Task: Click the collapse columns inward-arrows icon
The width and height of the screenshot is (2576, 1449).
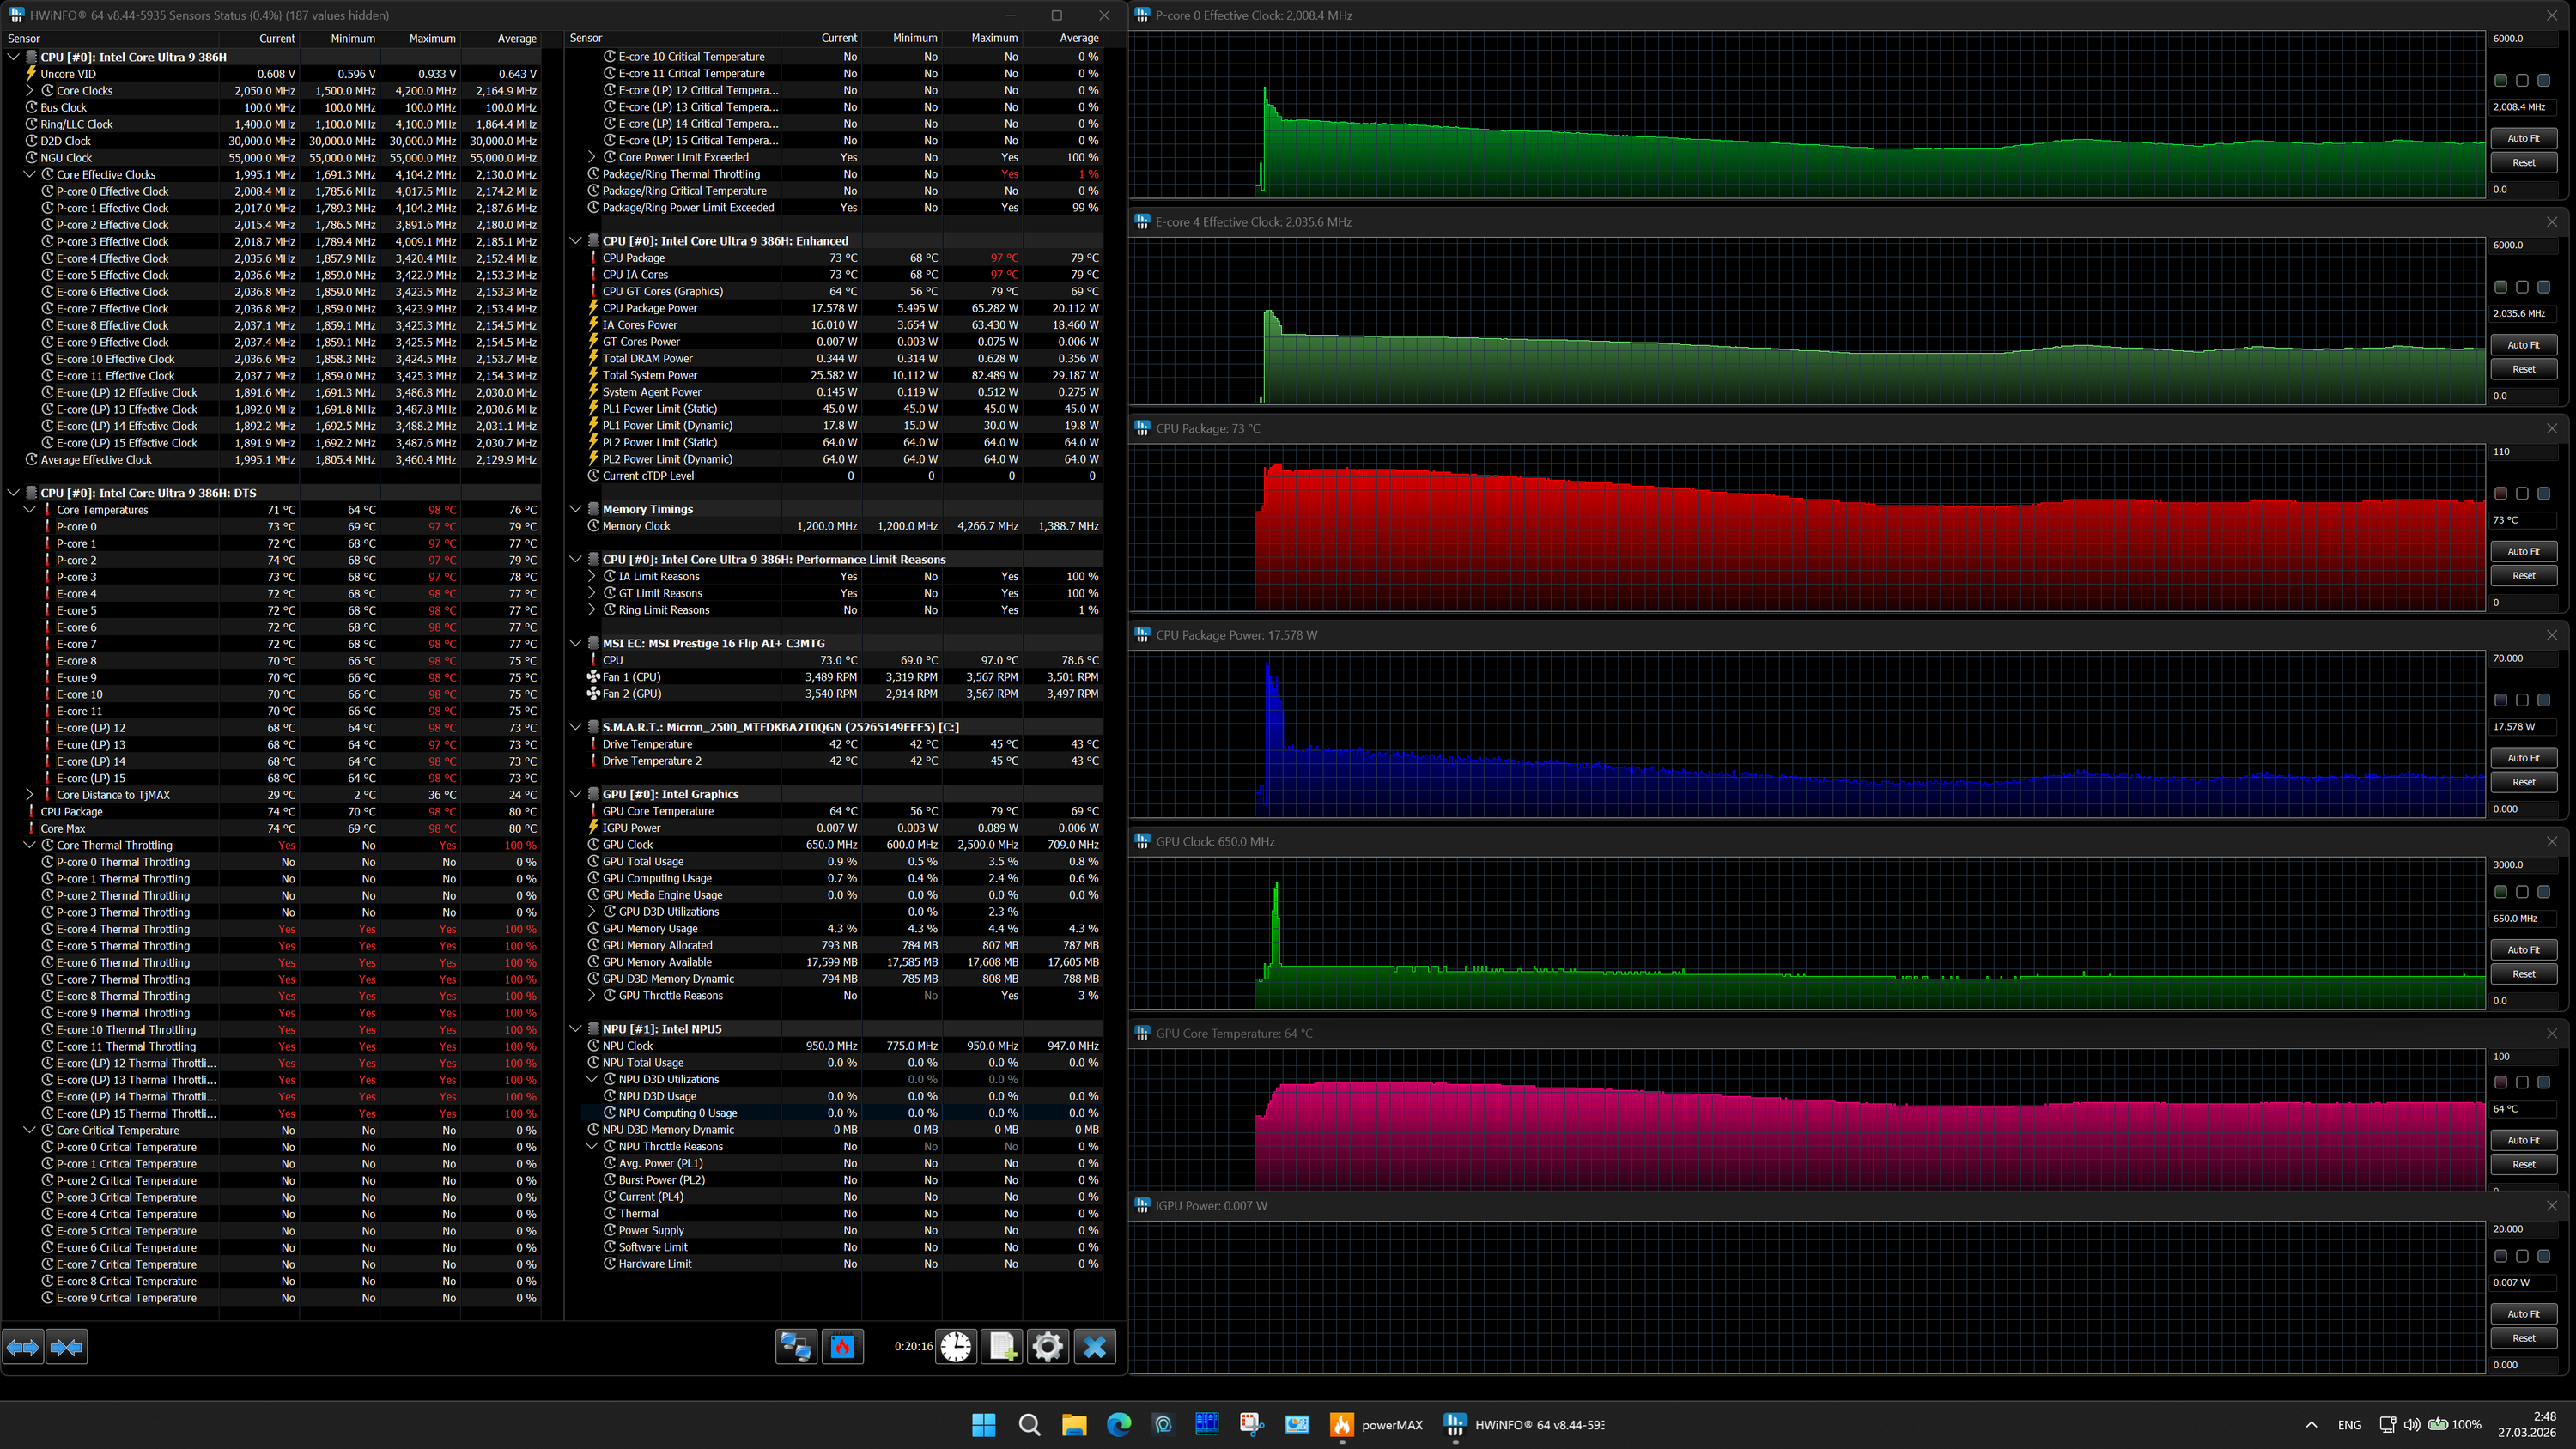Action: pos(66,1347)
